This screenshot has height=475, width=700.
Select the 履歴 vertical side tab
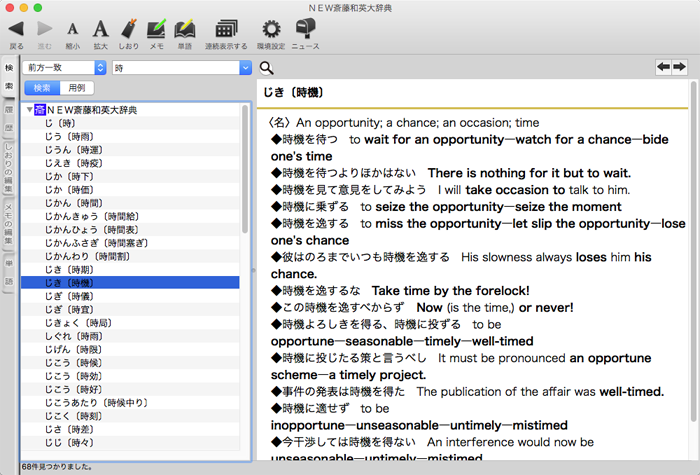coord(9,119)
